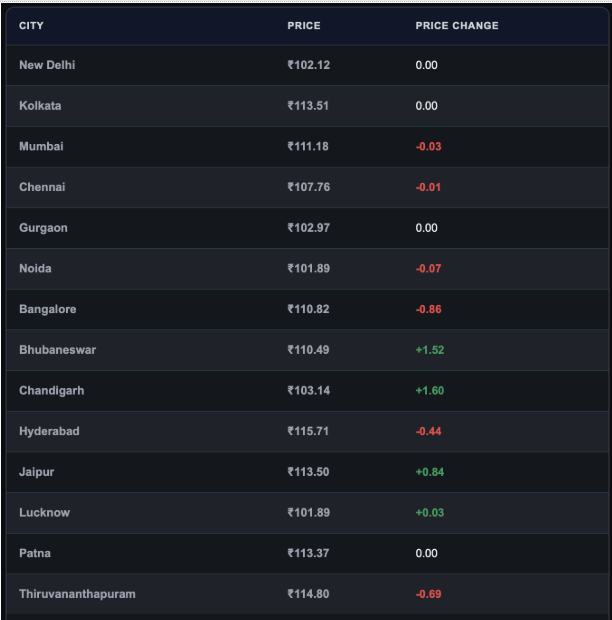This screenshot has width=612, height=620.
Task: Select the Thiruvananthapuram city name
Action: [x=77, y=594]
